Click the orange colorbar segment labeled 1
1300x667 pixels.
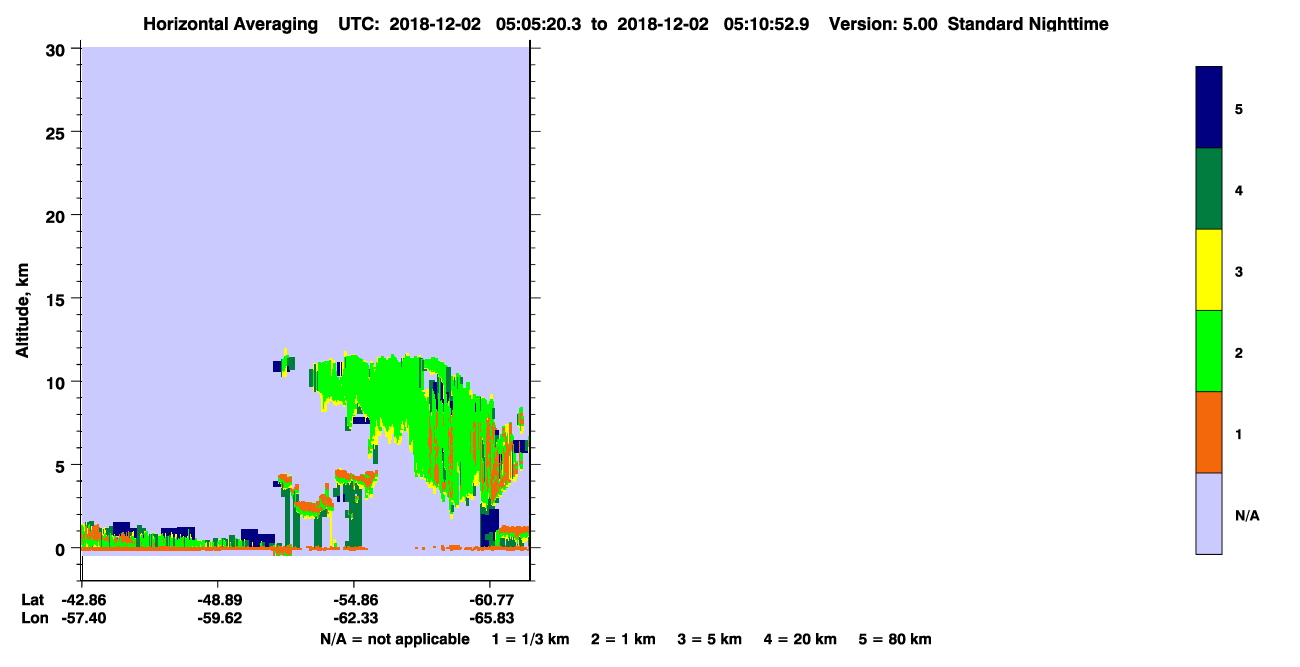pos(1209,432)
